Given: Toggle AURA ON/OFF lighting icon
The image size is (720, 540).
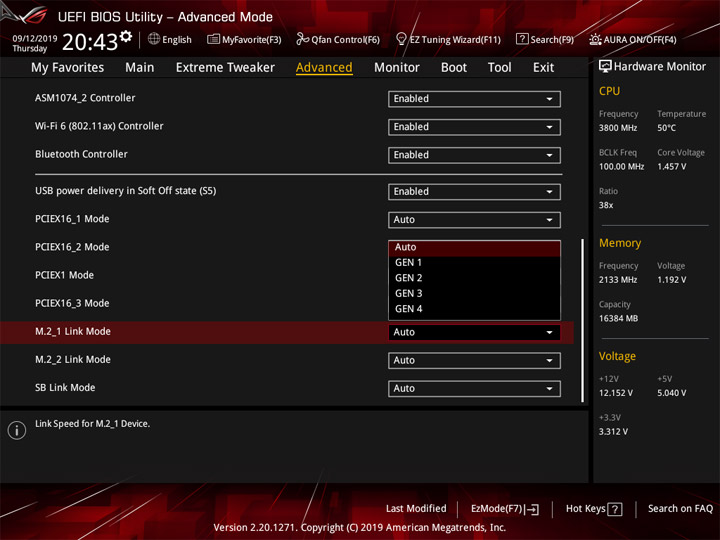Looking at the screenshot, I should click(595, 39).
